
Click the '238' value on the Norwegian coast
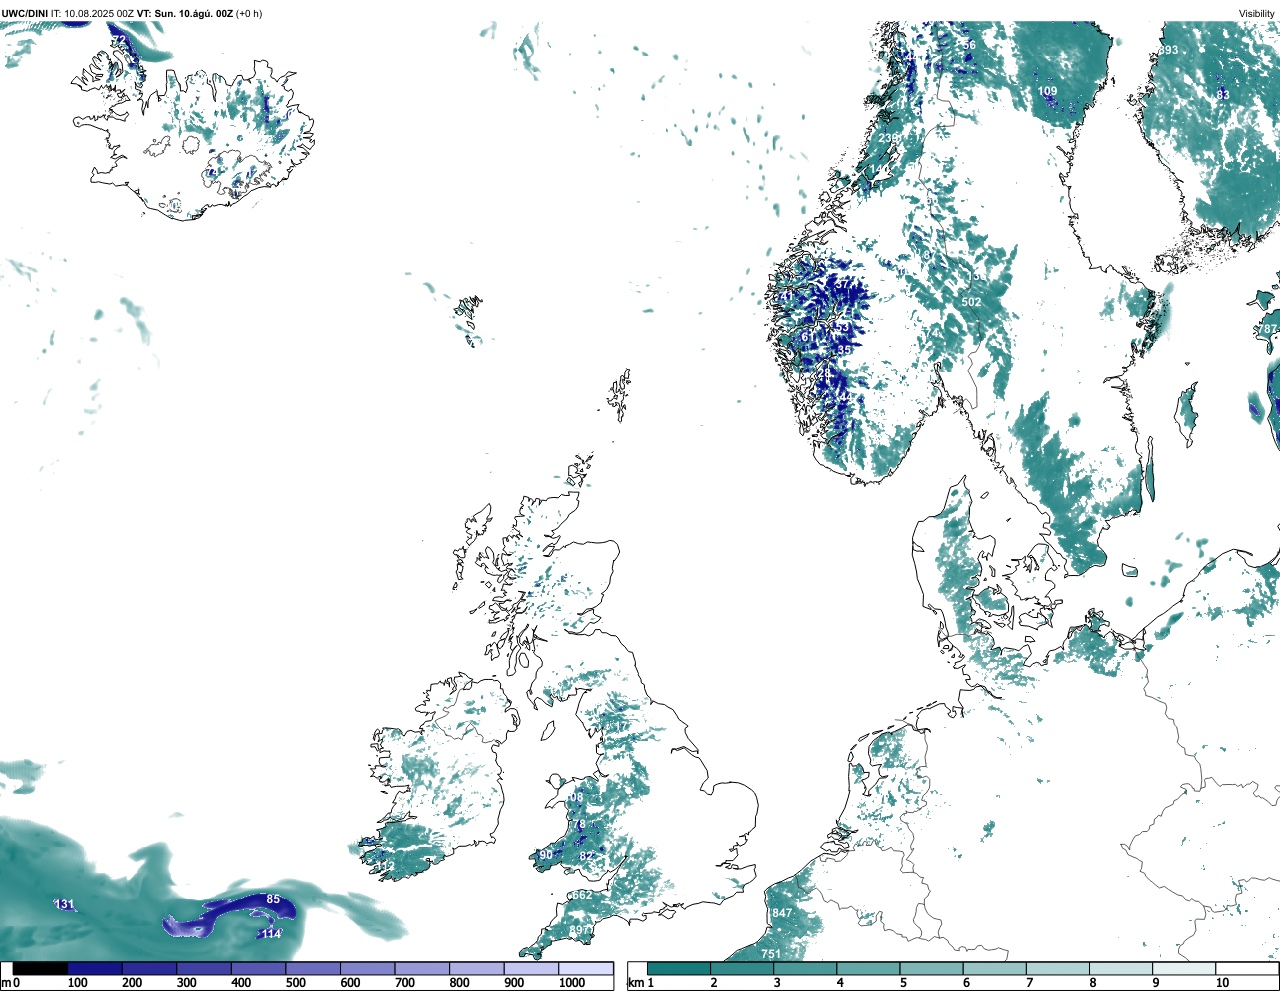pos(889,138)
